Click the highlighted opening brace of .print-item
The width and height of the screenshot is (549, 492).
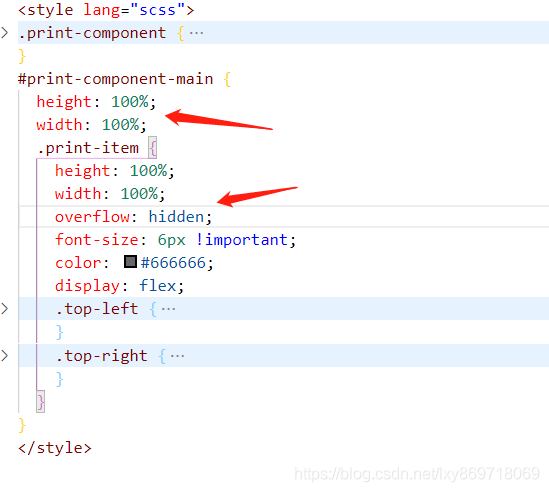point(153,148)
